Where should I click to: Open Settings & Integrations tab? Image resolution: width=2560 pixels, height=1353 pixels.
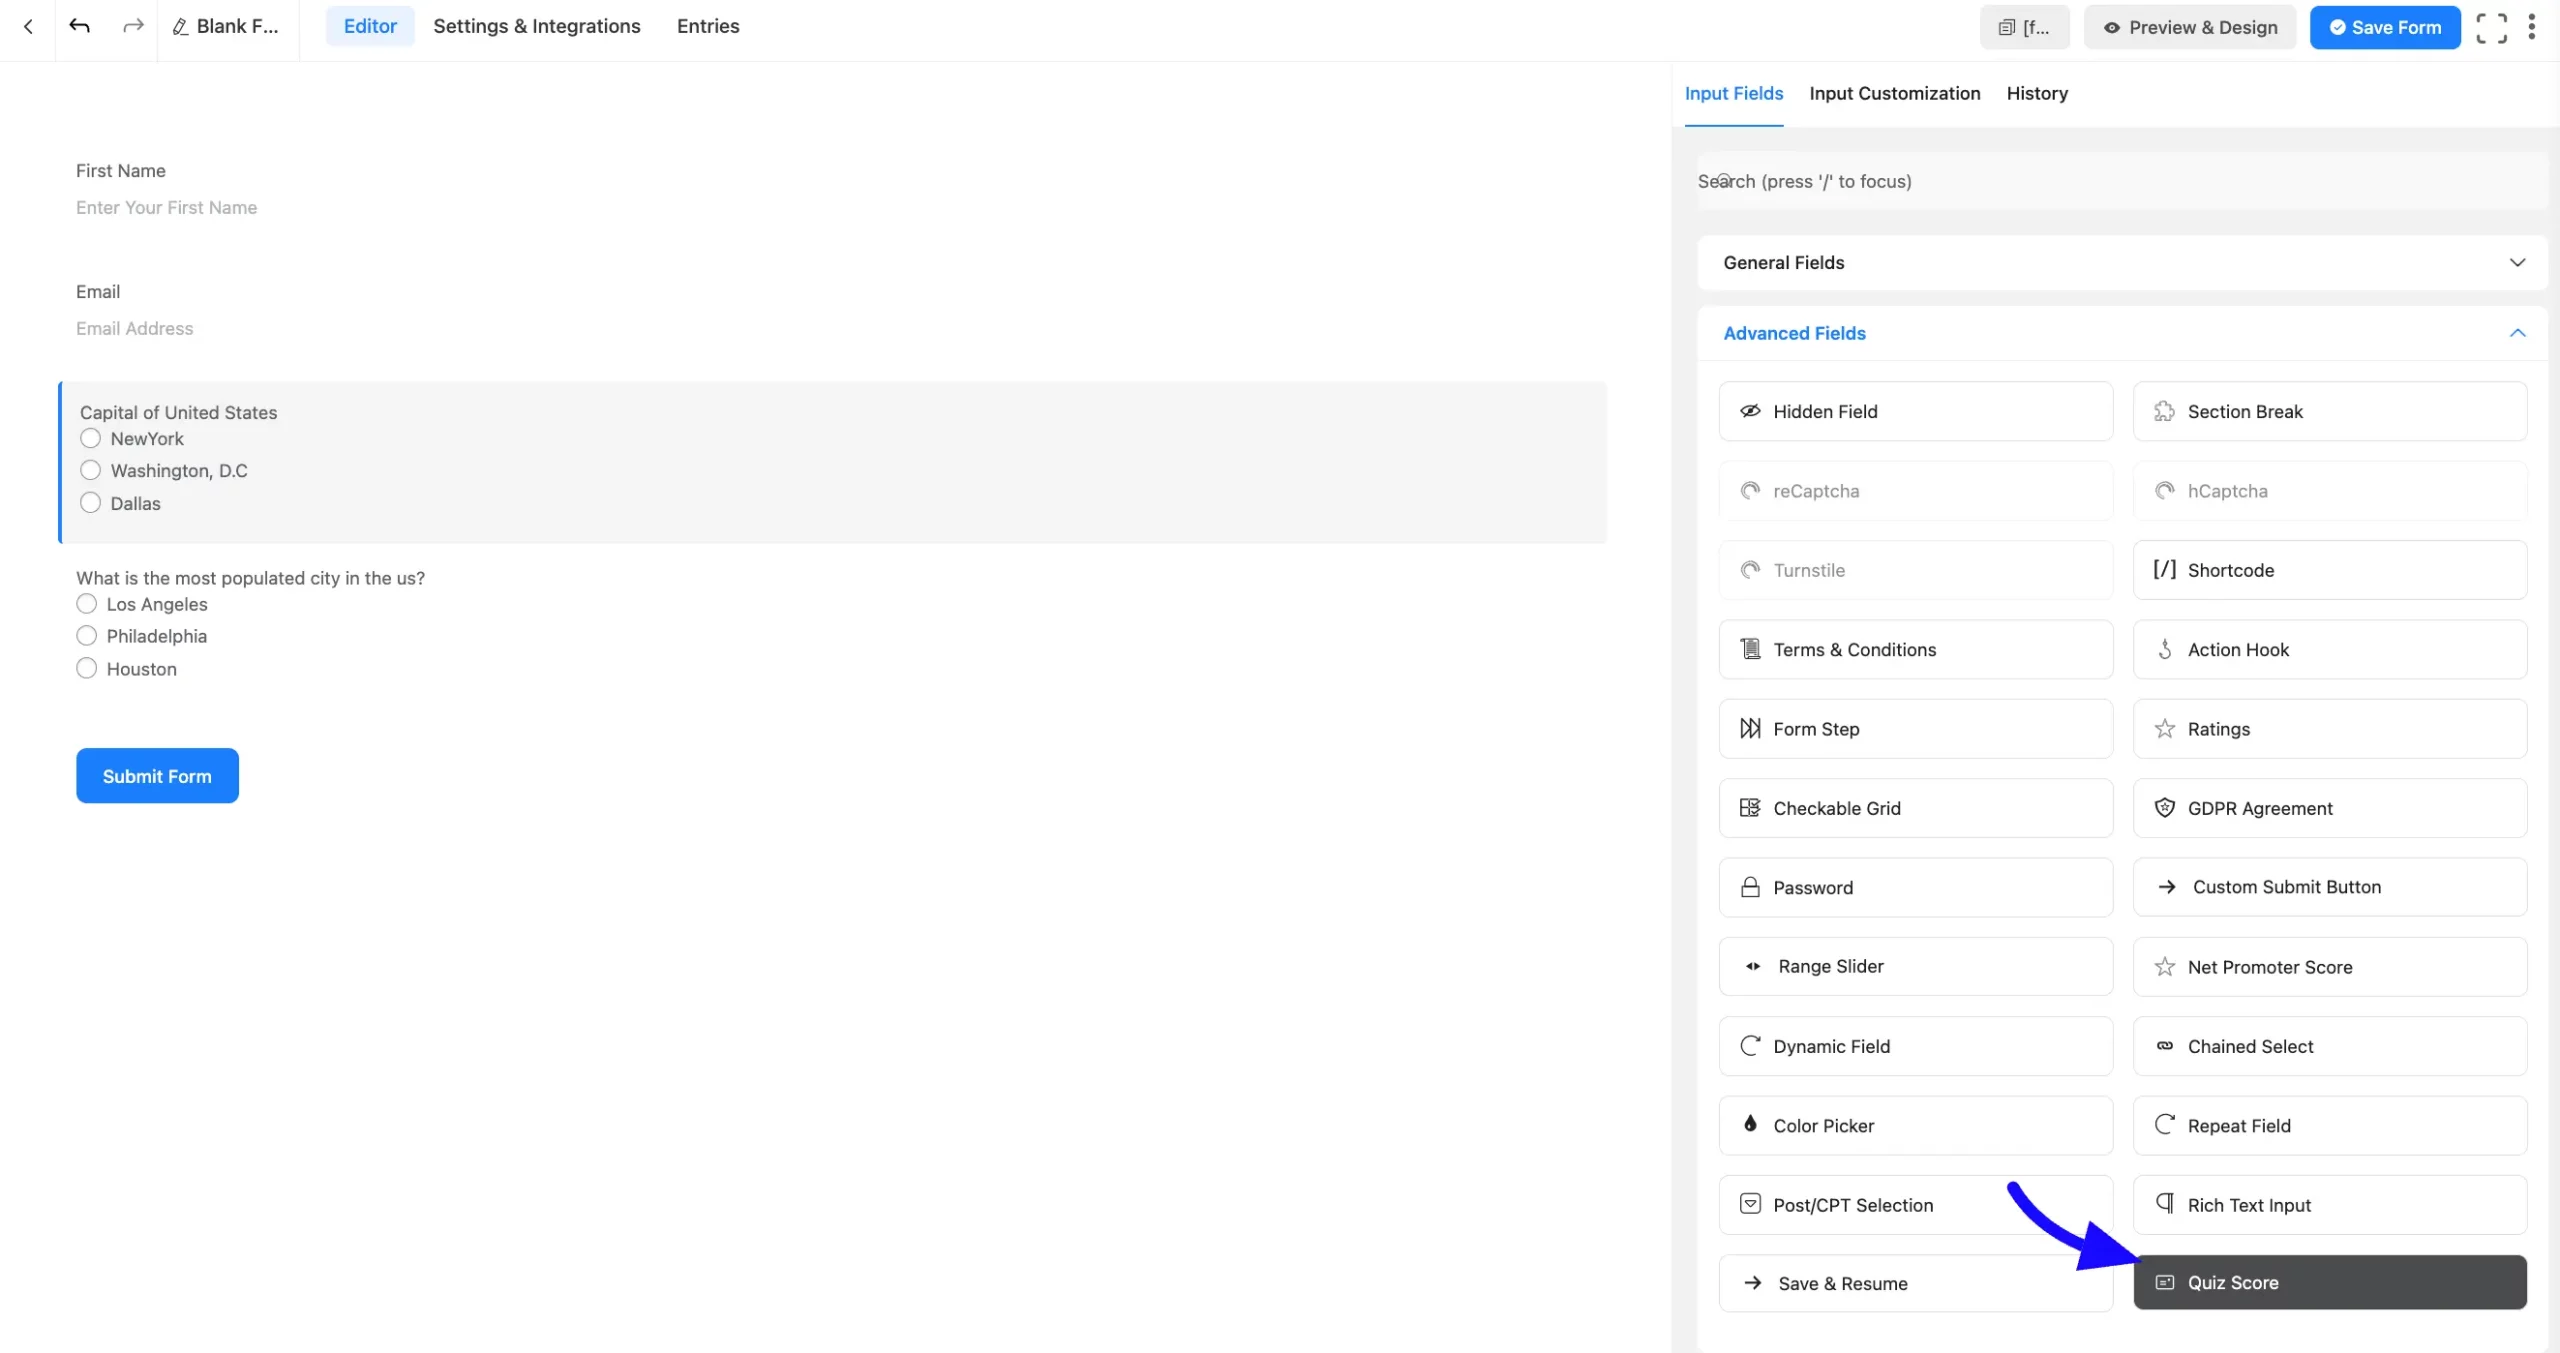tap(536, 26)
